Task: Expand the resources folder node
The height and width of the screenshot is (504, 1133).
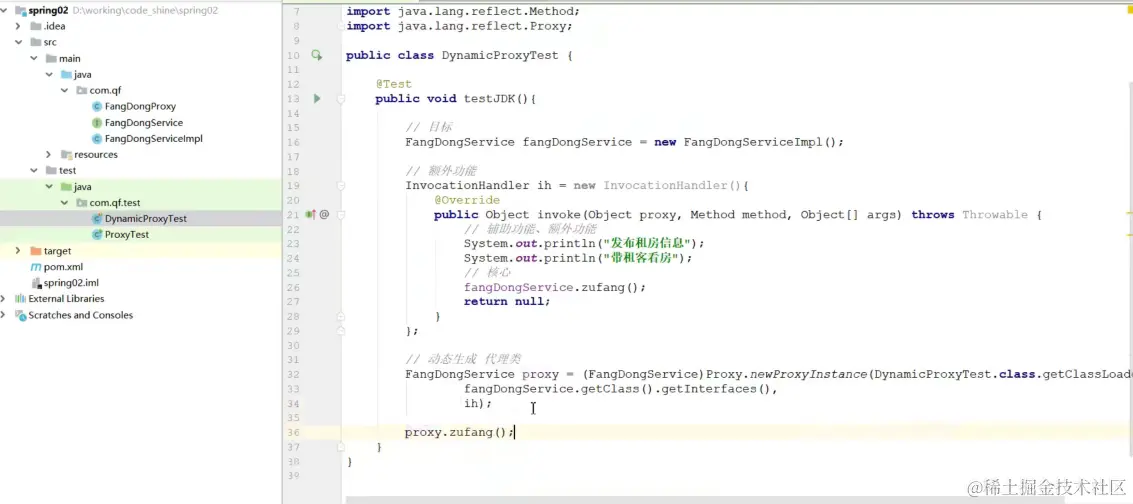Action: click(x=48, y=155)
